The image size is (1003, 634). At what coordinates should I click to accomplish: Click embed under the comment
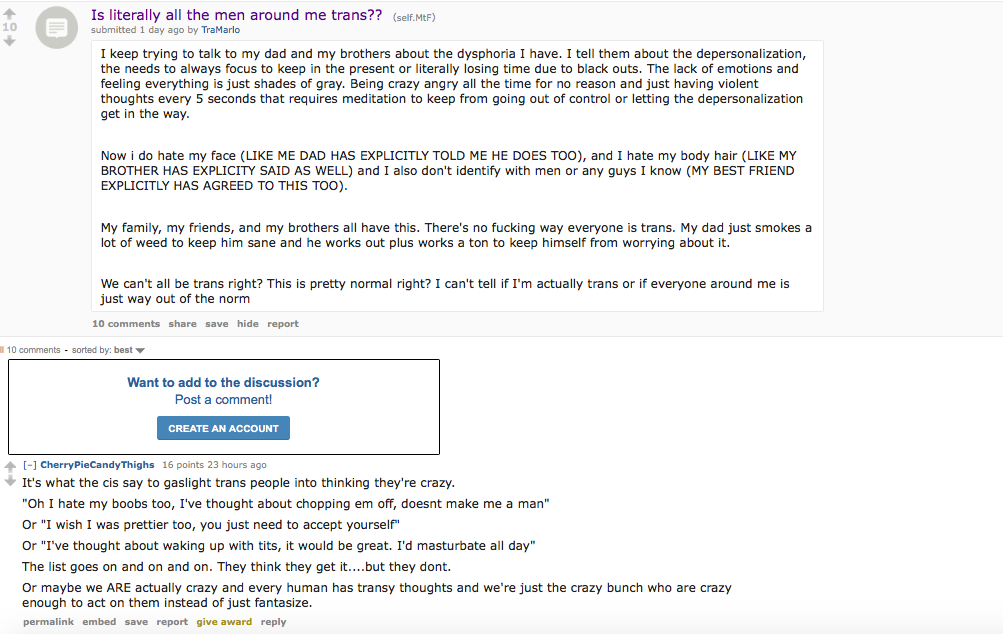pyautogui.click(x=99, y=622)
